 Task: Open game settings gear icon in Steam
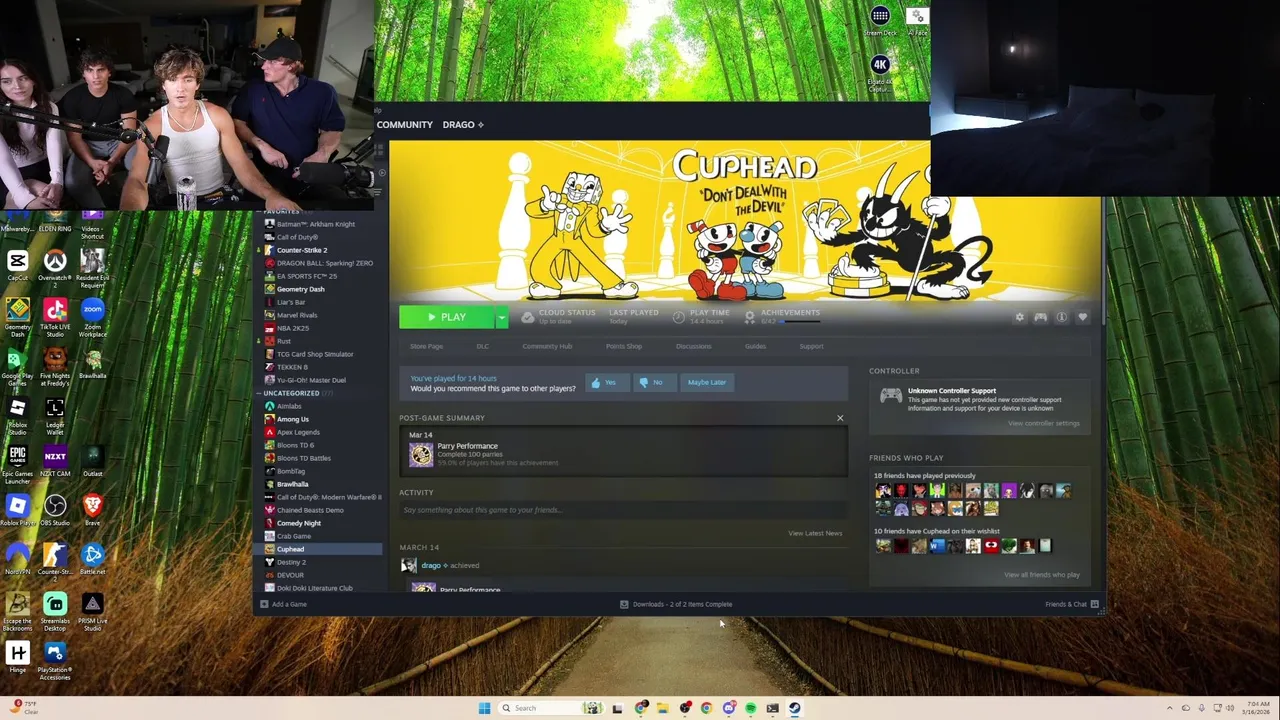point(1019,317)
